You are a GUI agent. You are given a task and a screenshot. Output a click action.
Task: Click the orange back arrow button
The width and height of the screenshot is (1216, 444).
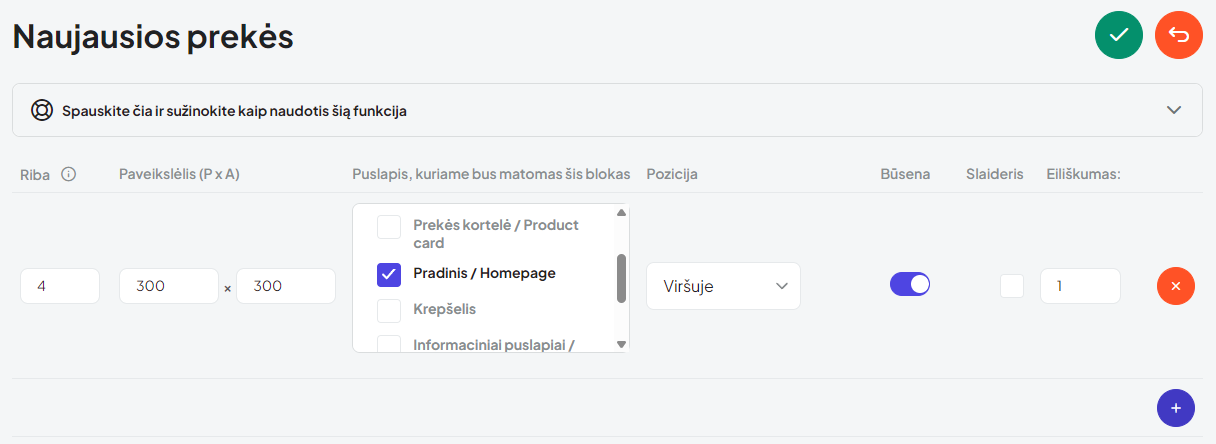click(x=1179, y=35)
